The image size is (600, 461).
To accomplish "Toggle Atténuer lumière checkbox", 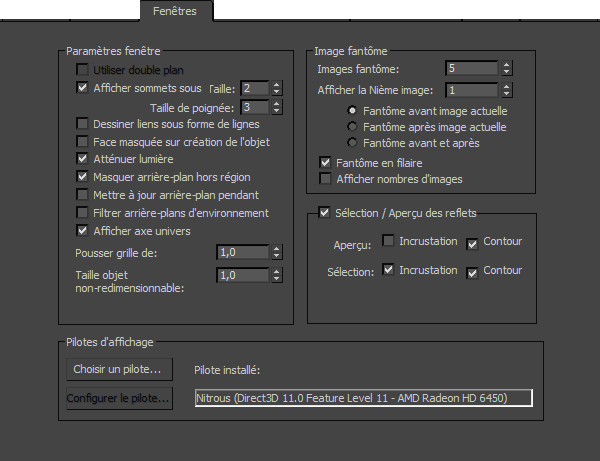I will click(82, 158).
